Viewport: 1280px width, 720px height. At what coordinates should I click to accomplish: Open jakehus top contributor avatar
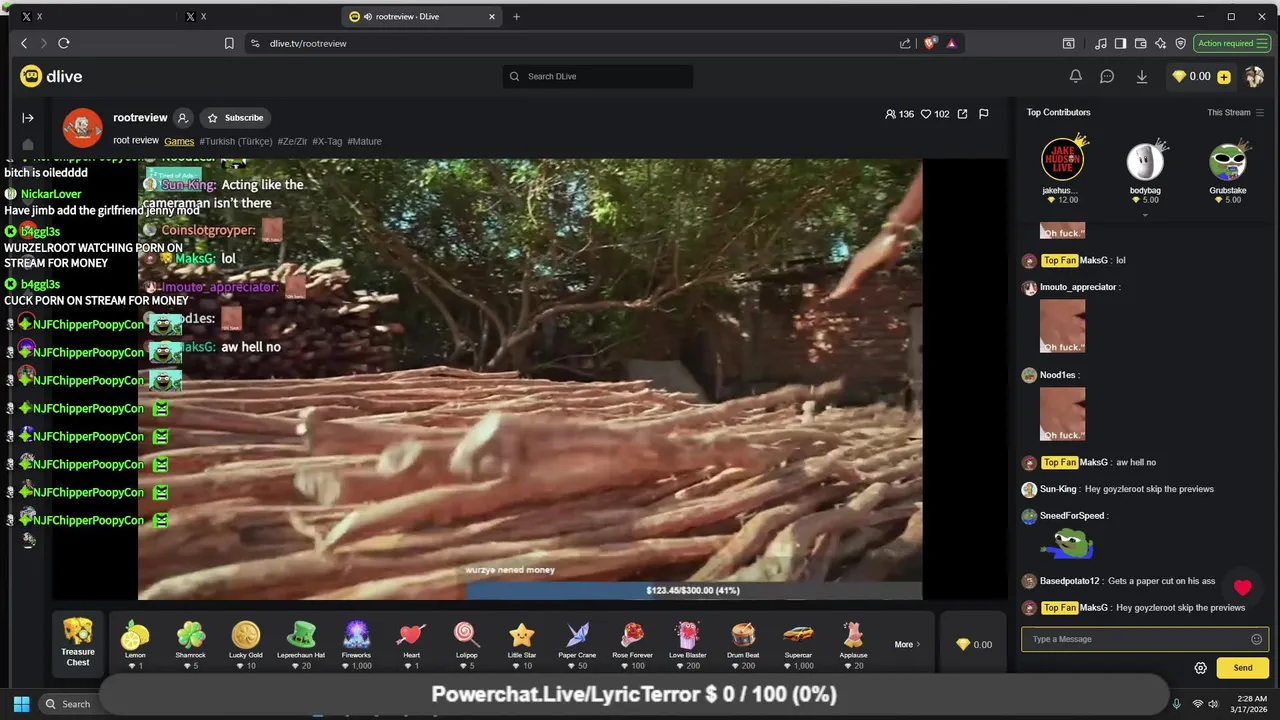coord(1062,160)
